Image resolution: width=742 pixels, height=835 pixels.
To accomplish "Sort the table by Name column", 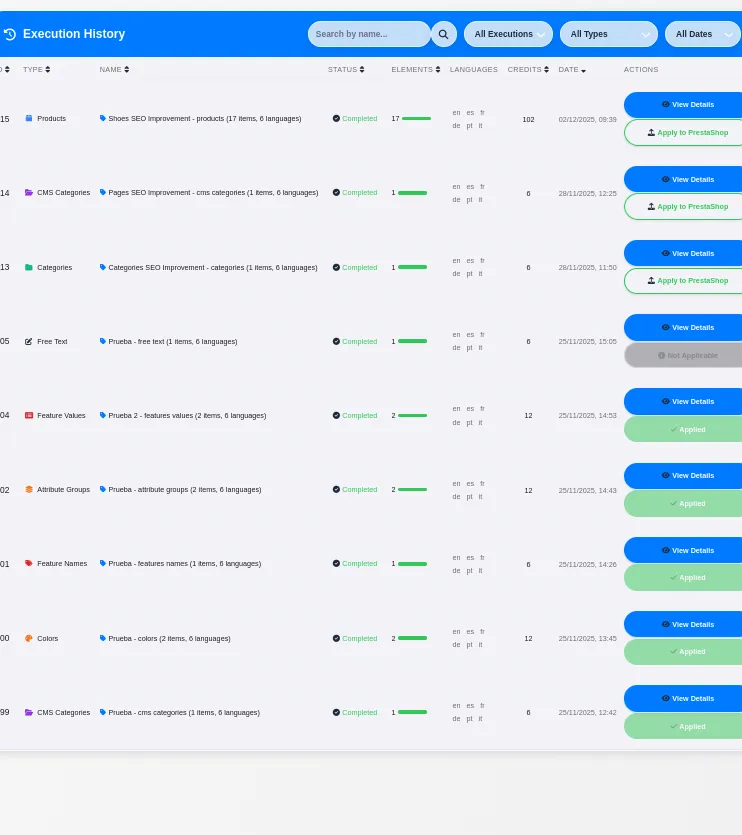I will [114, 70].
